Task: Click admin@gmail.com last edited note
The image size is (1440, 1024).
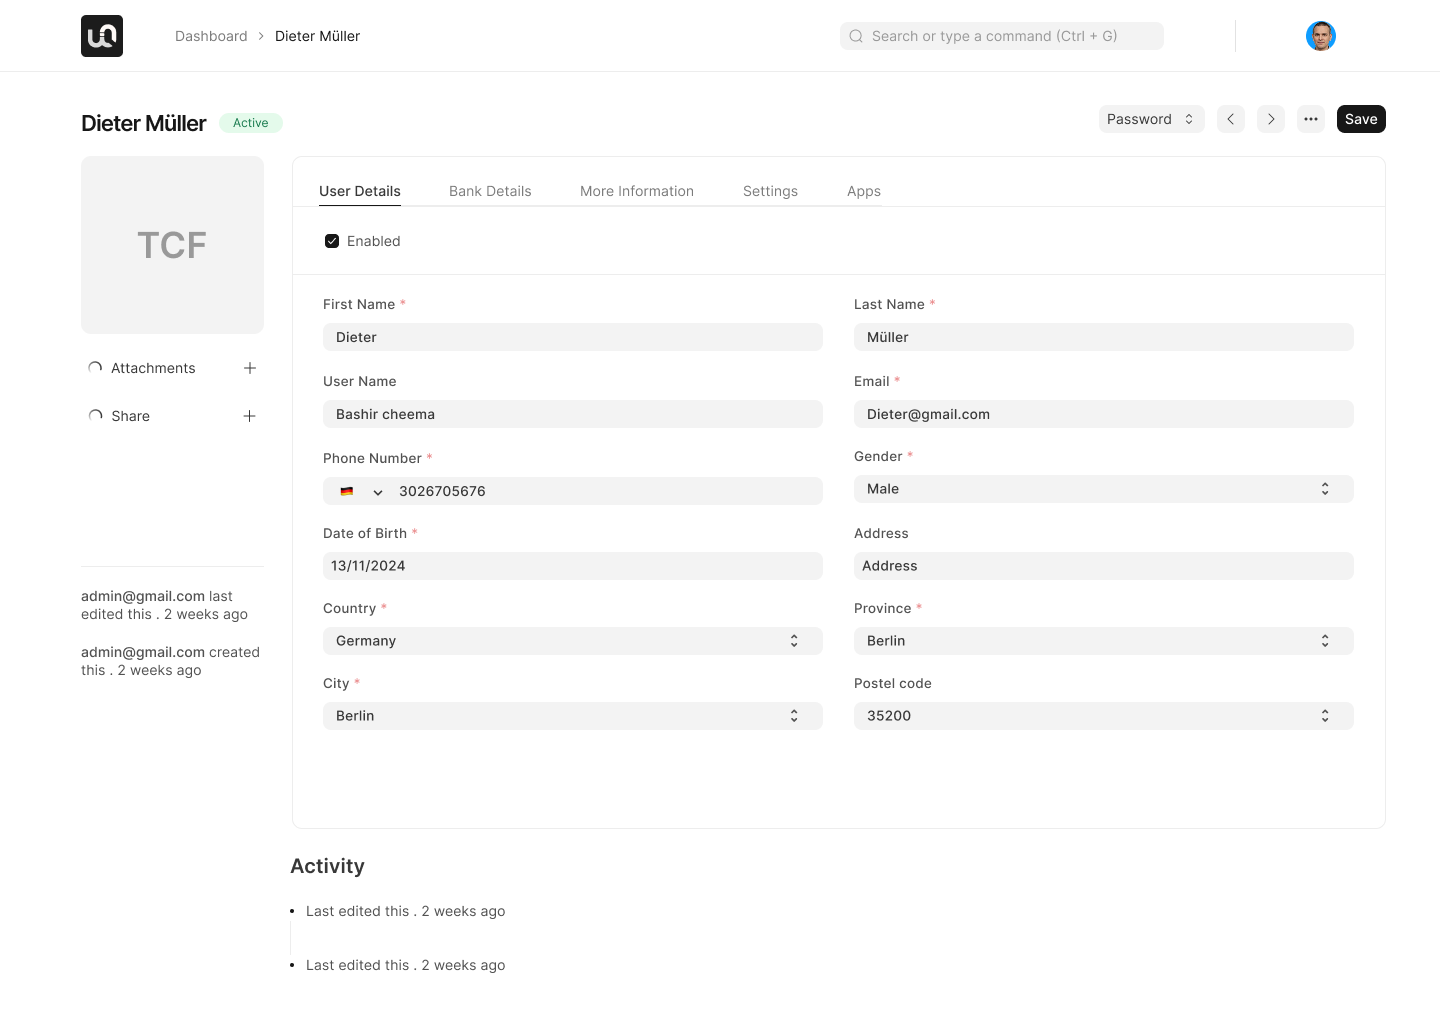Action: 165,605
